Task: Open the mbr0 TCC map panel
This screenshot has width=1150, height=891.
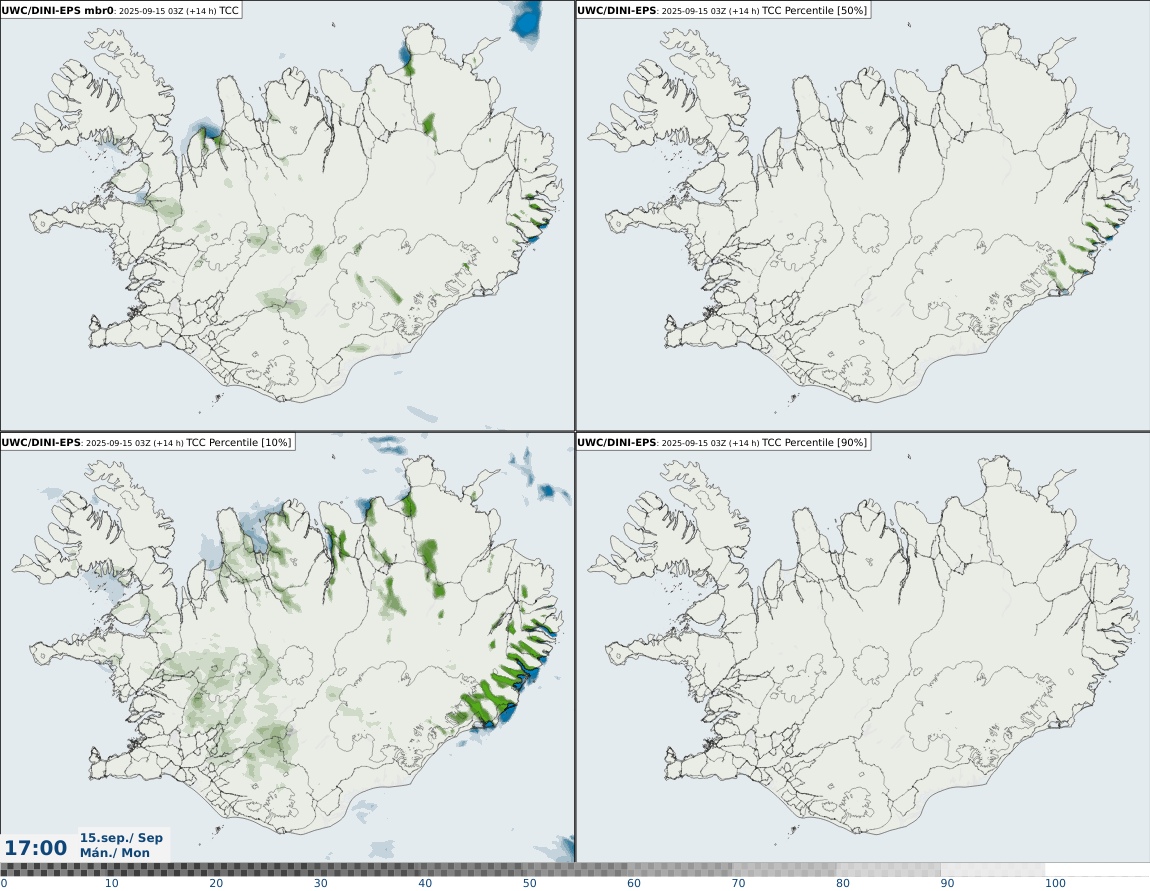Action: click(x=287, y=216)
